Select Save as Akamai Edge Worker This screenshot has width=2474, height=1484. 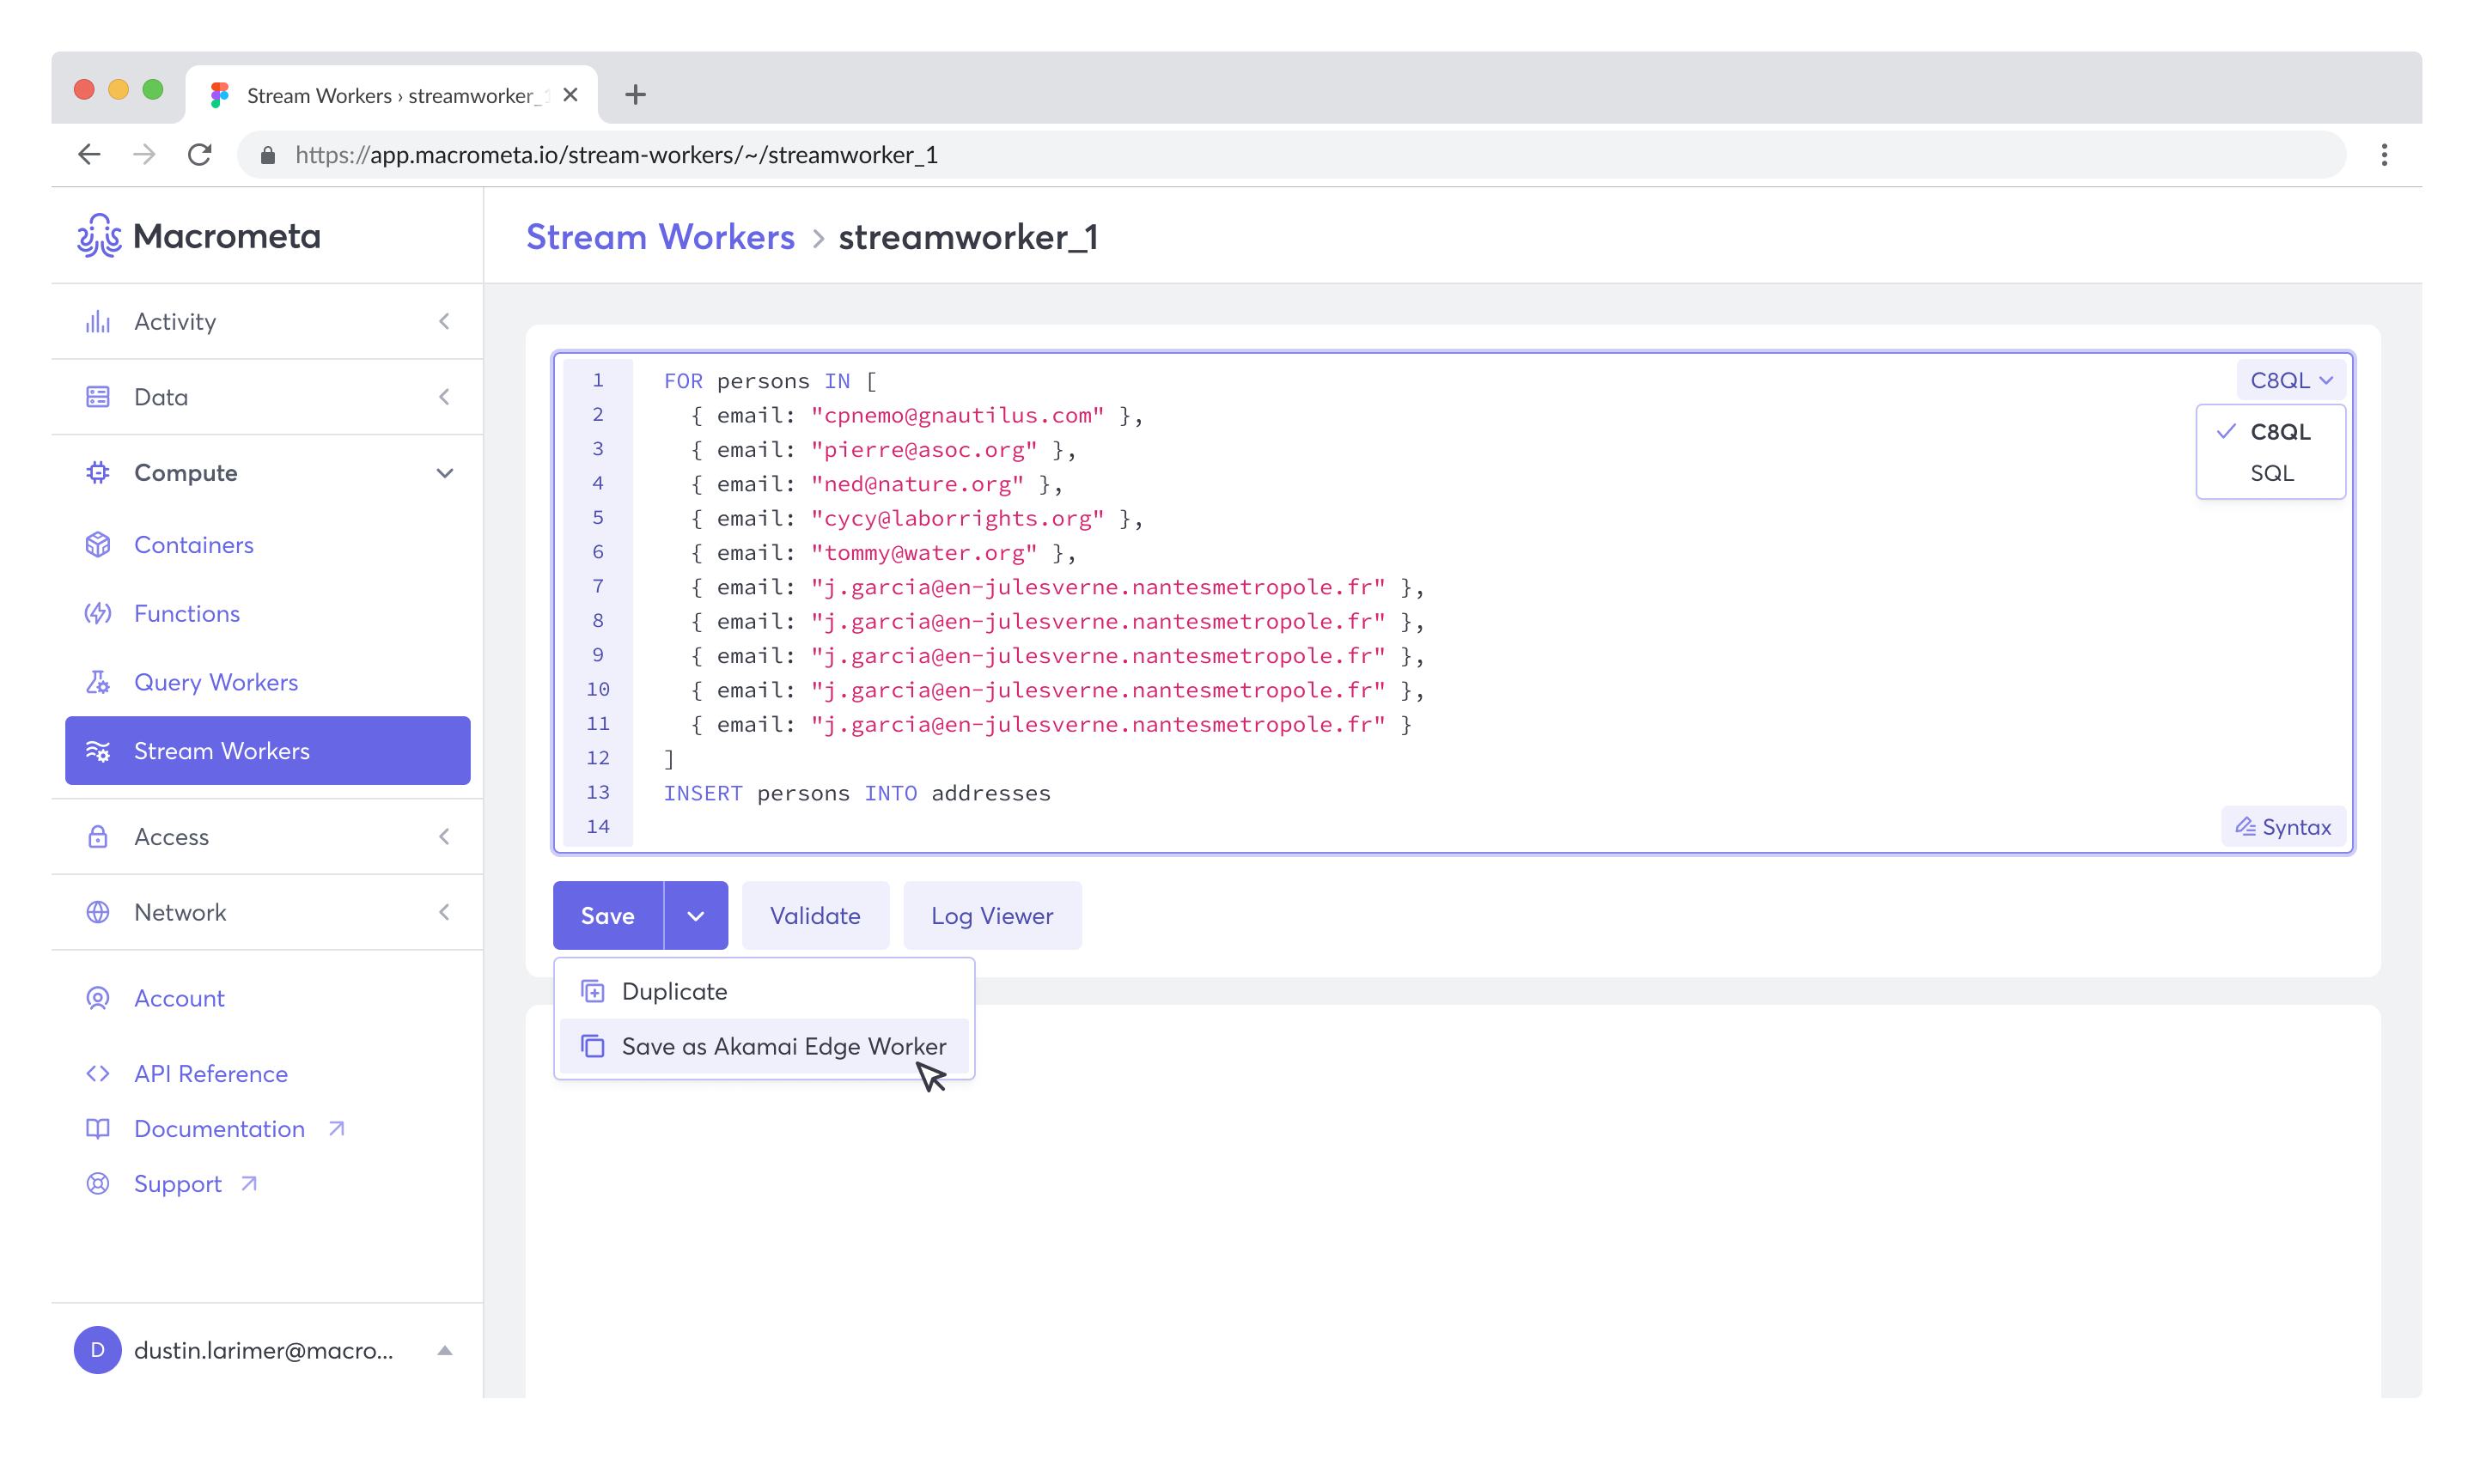pos(783,1046)
